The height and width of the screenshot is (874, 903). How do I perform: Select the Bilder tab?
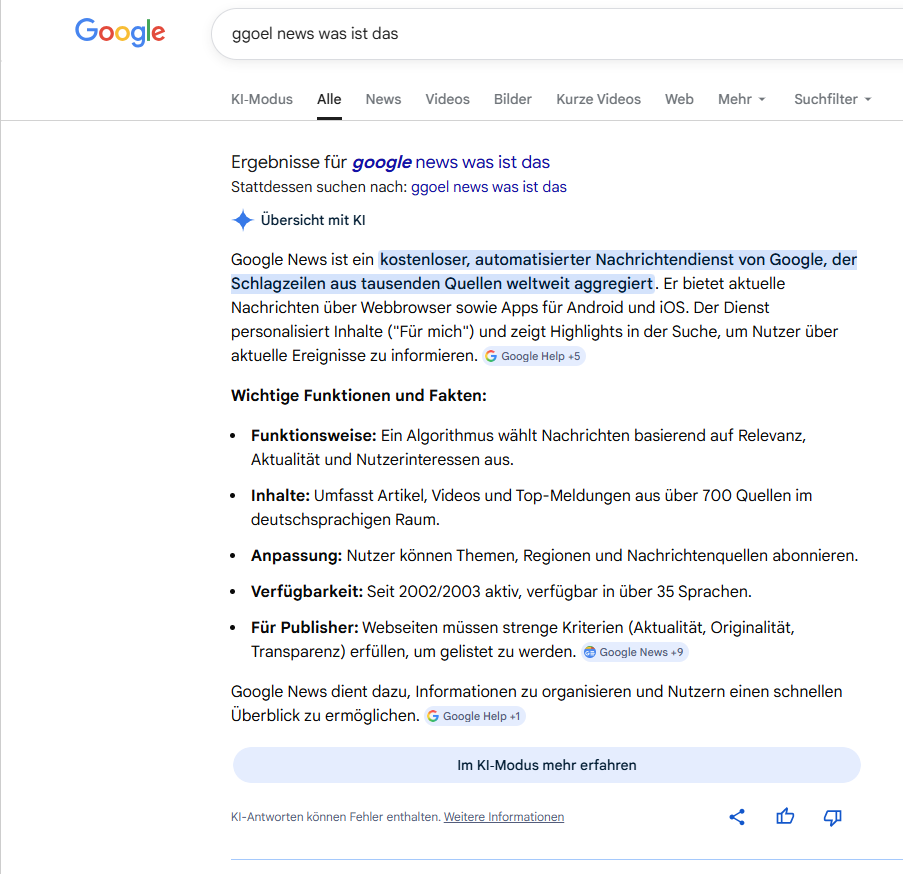512,99
